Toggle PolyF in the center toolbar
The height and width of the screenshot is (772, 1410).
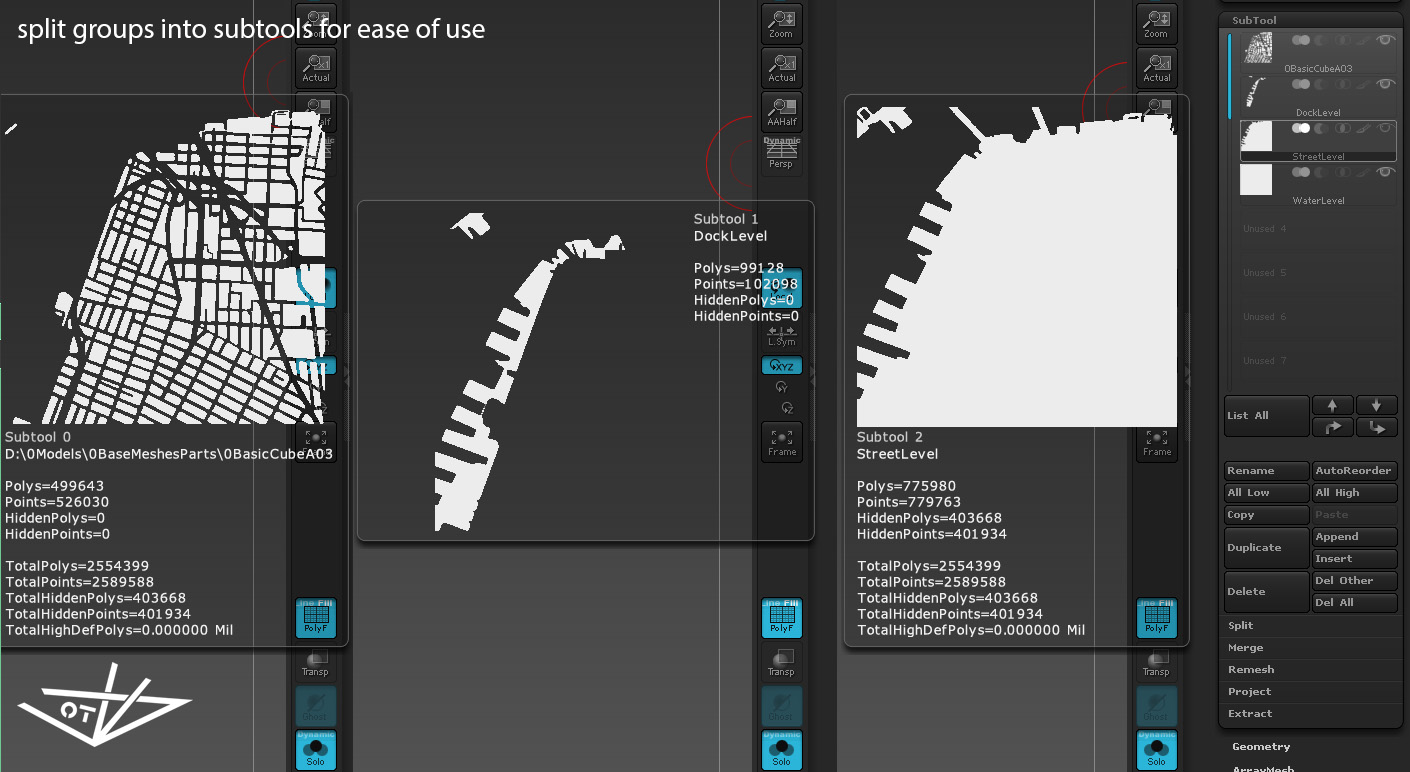point(782,617)
